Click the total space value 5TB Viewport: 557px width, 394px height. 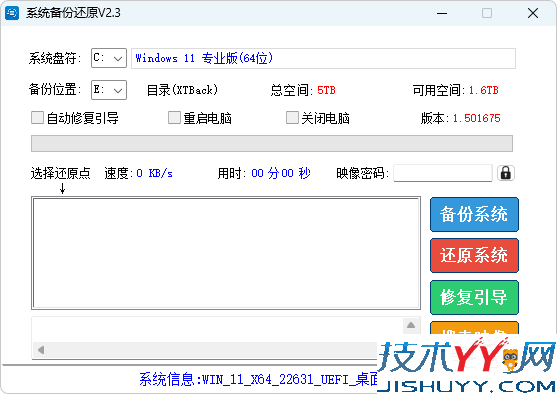326,90
